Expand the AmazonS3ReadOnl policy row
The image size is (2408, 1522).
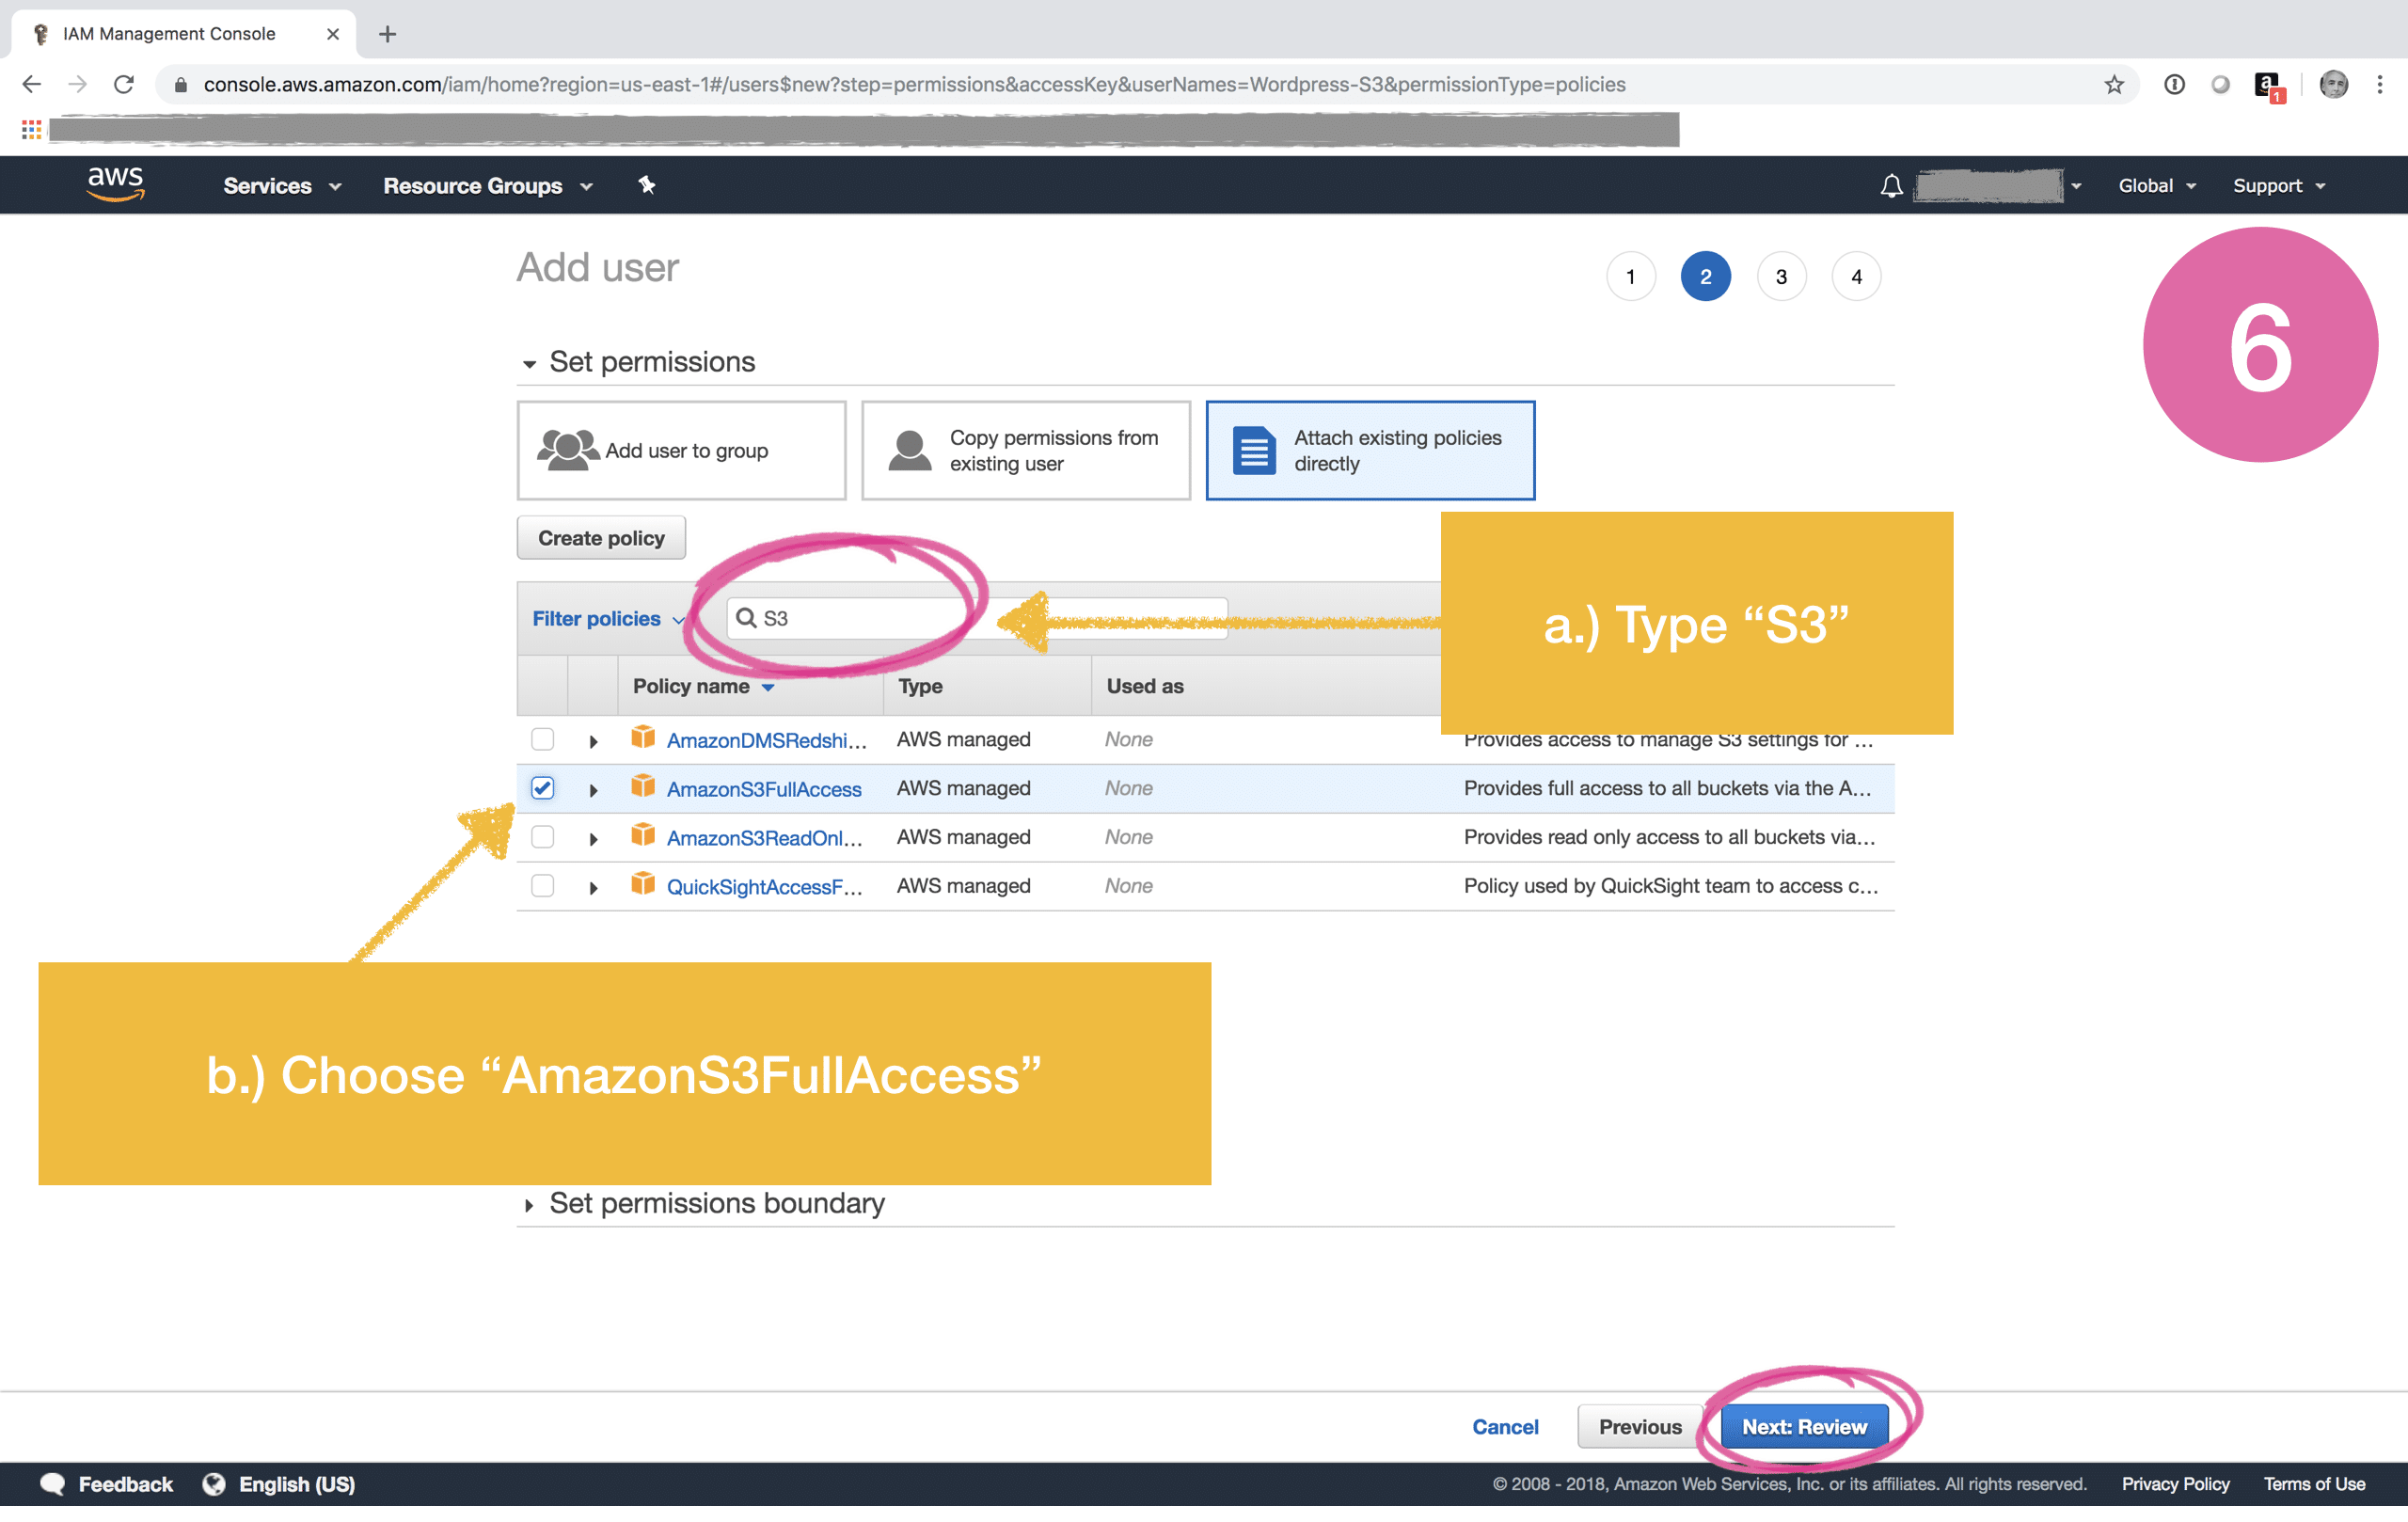click(593, 839)
